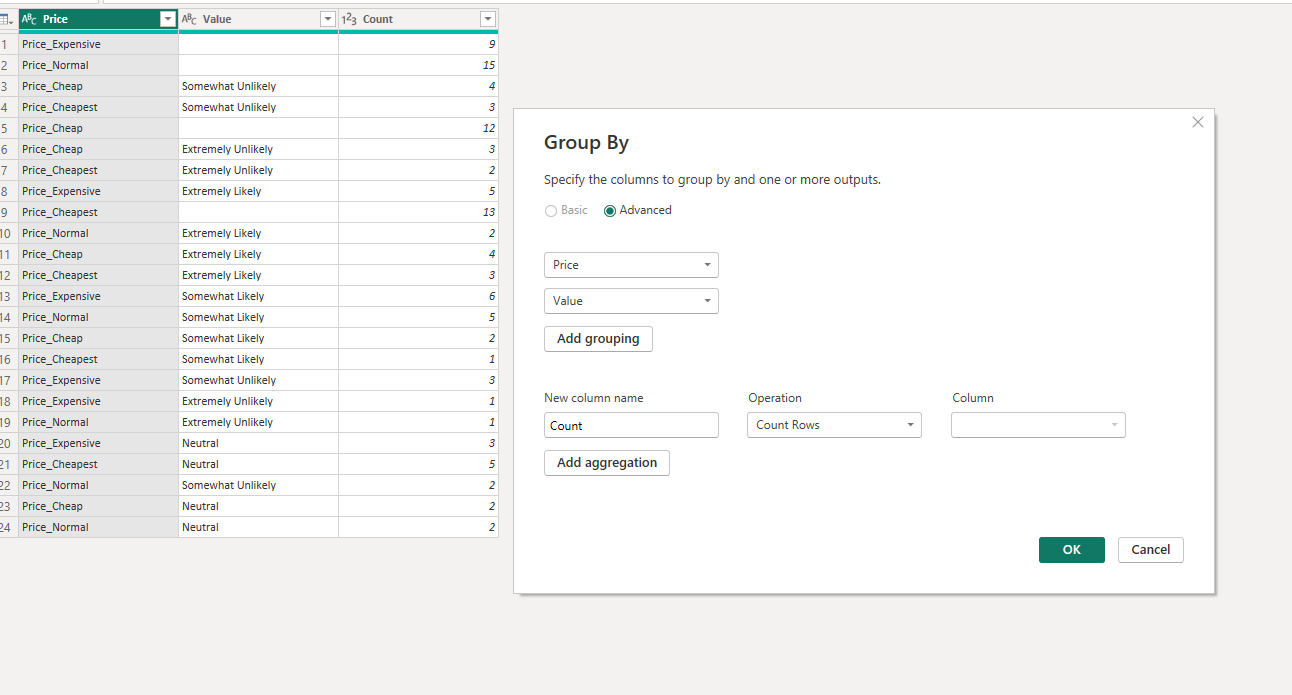Open the Value column filter dropdown
1292x695 pixels.
click(327, 19)
